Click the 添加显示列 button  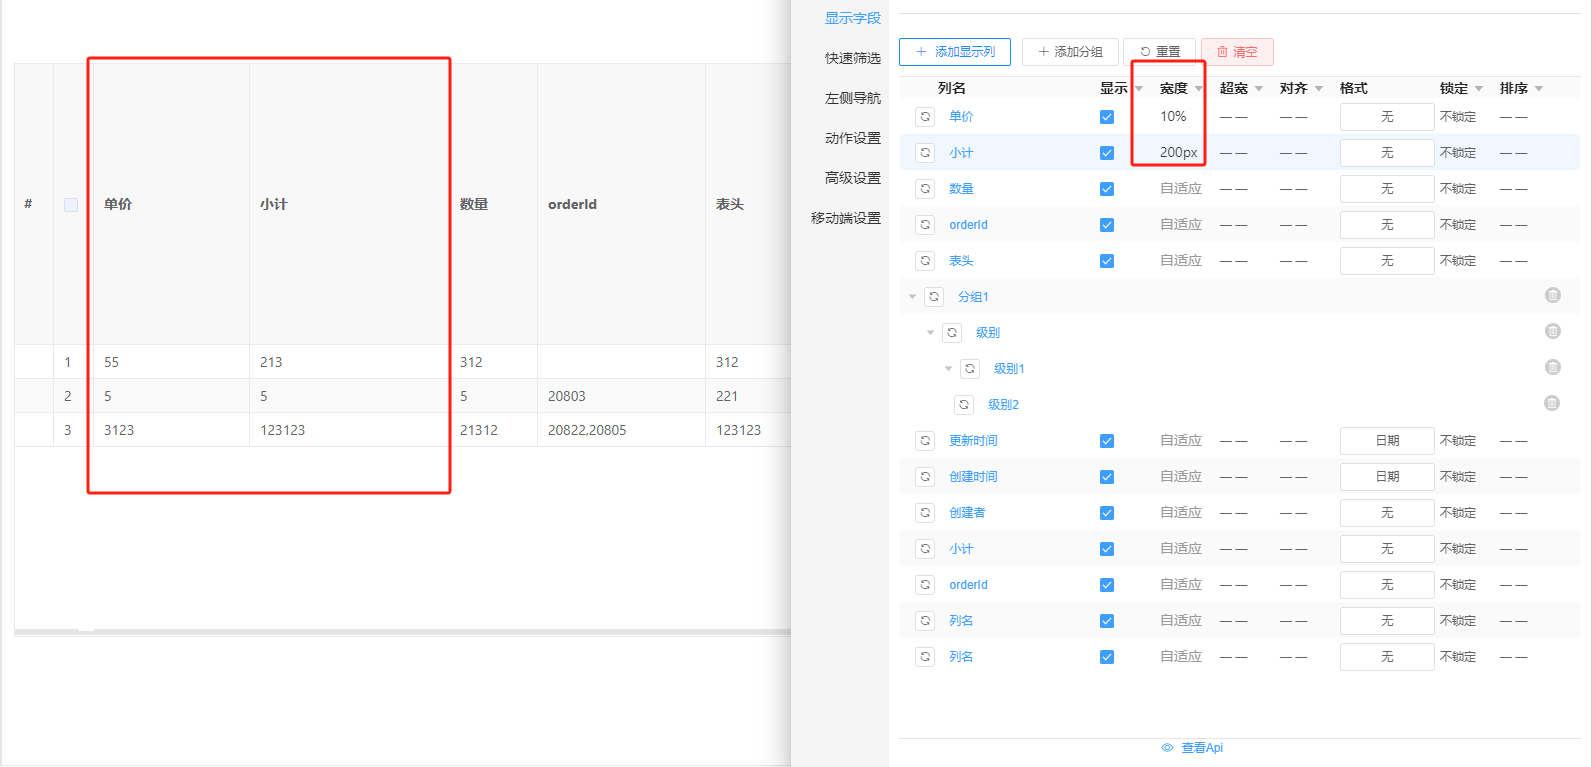(x=954, y=52)
